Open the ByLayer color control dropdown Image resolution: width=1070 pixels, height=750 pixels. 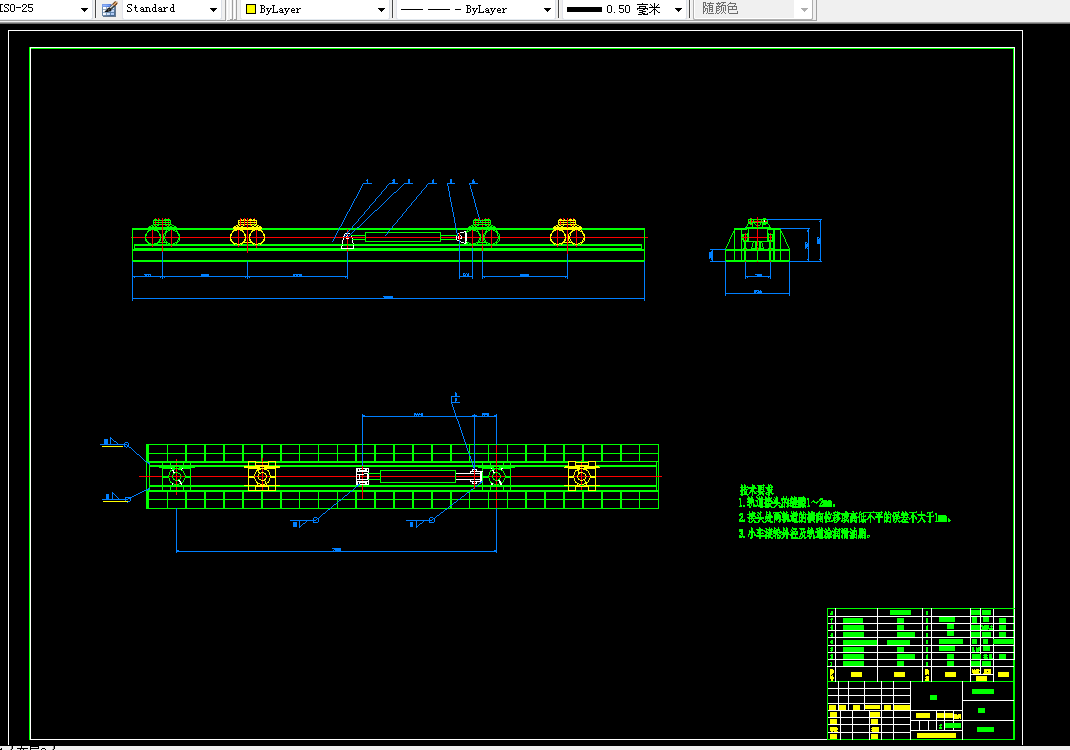[x=381, y=10]
